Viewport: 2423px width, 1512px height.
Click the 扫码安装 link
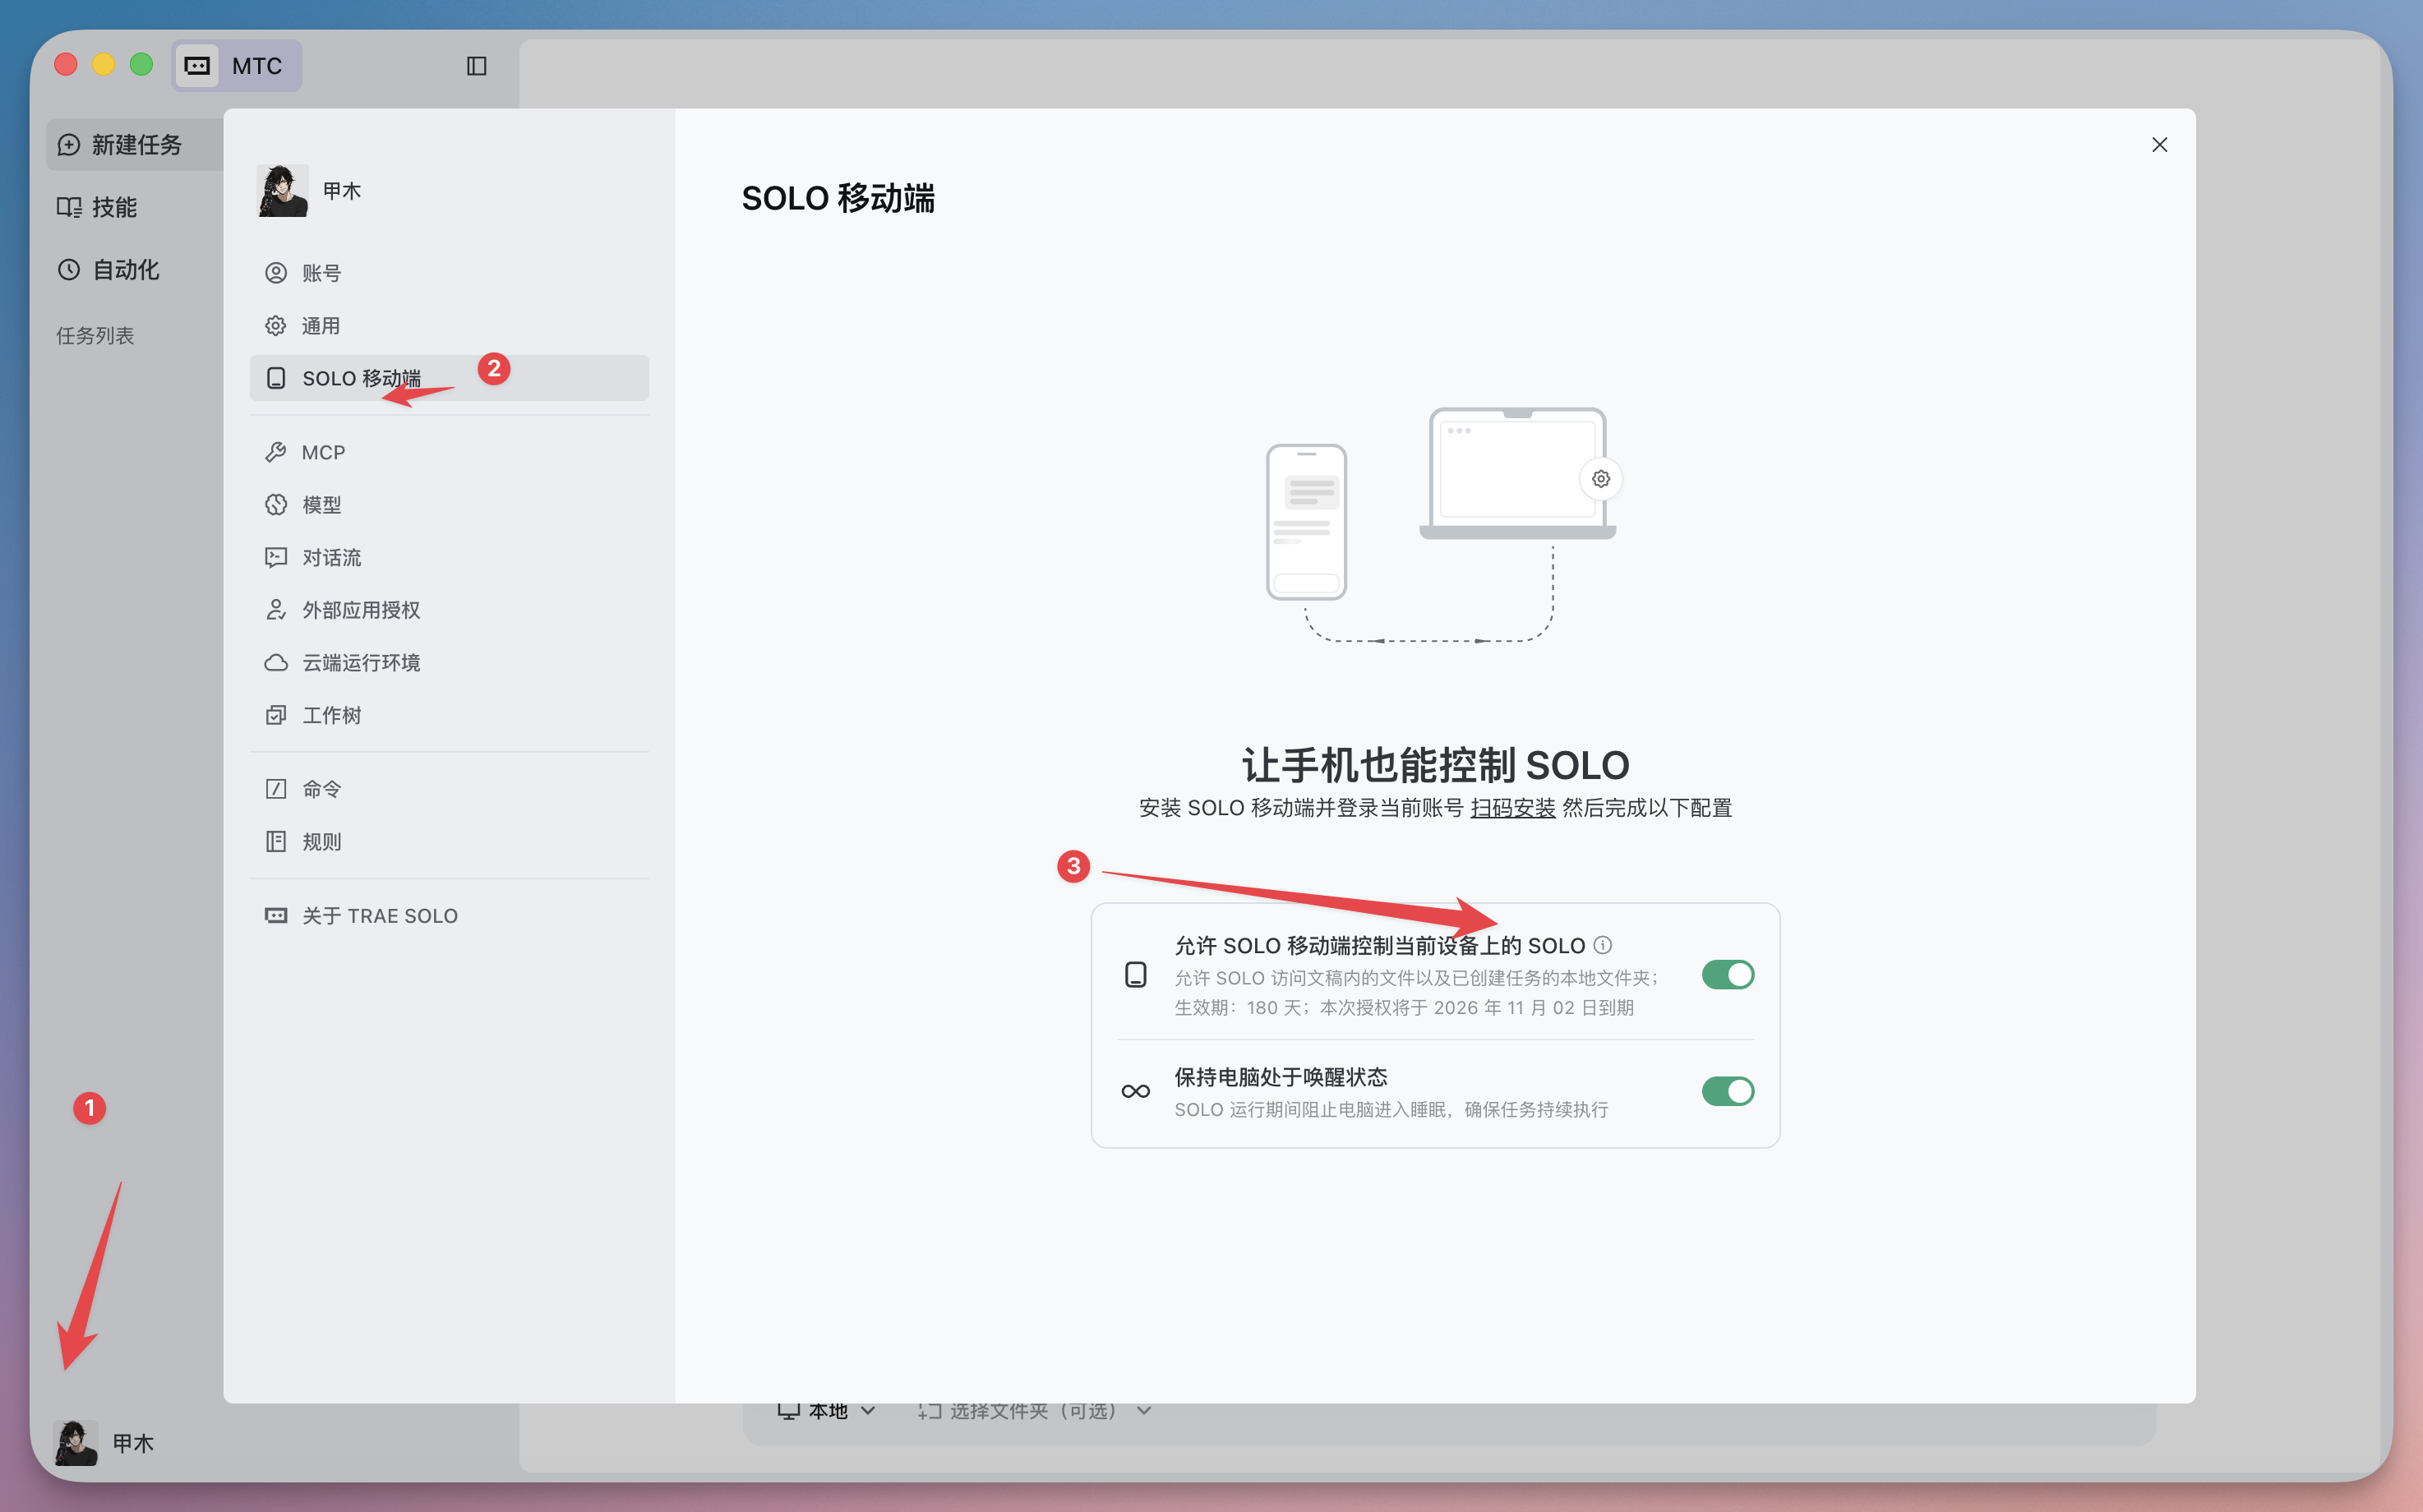(x=1512, y=808)
